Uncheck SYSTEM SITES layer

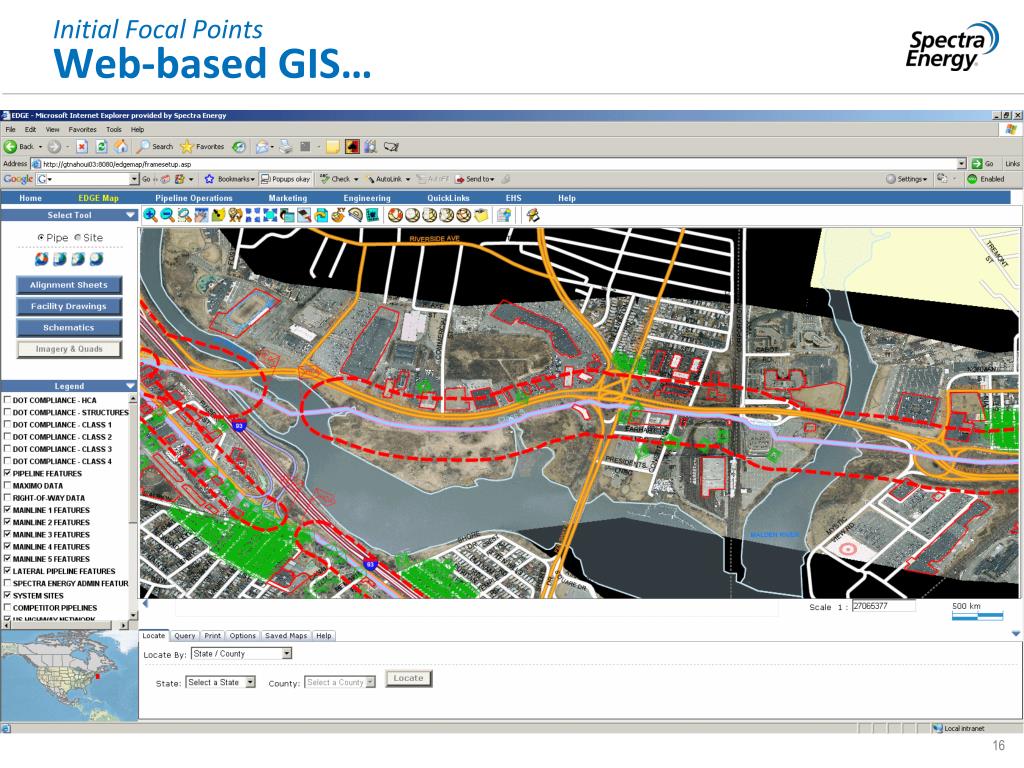[7, 596]
